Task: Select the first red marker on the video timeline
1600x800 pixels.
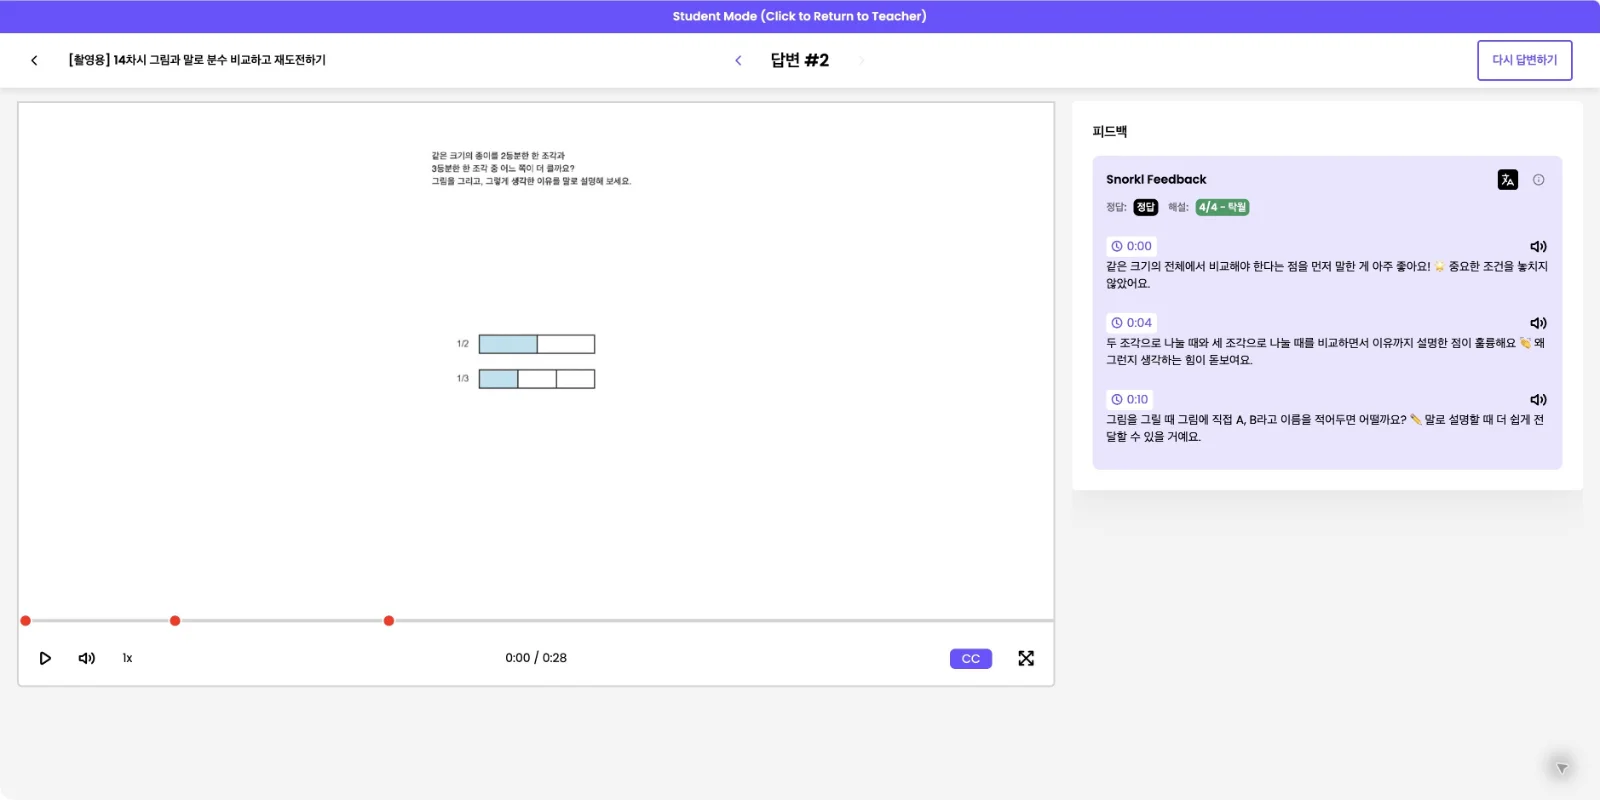Action: click(26, 621)
